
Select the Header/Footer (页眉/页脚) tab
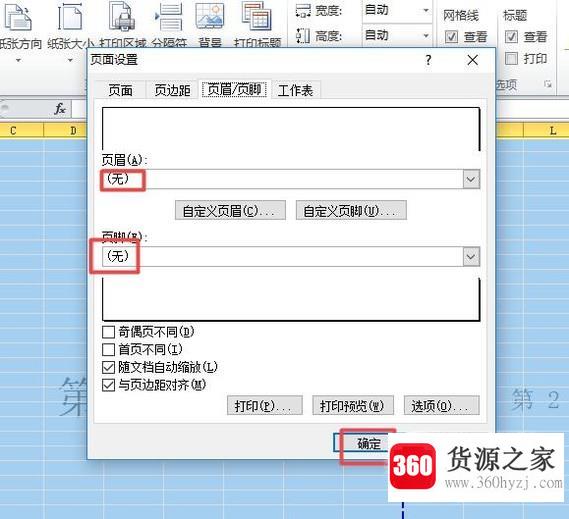click(234, 89)
